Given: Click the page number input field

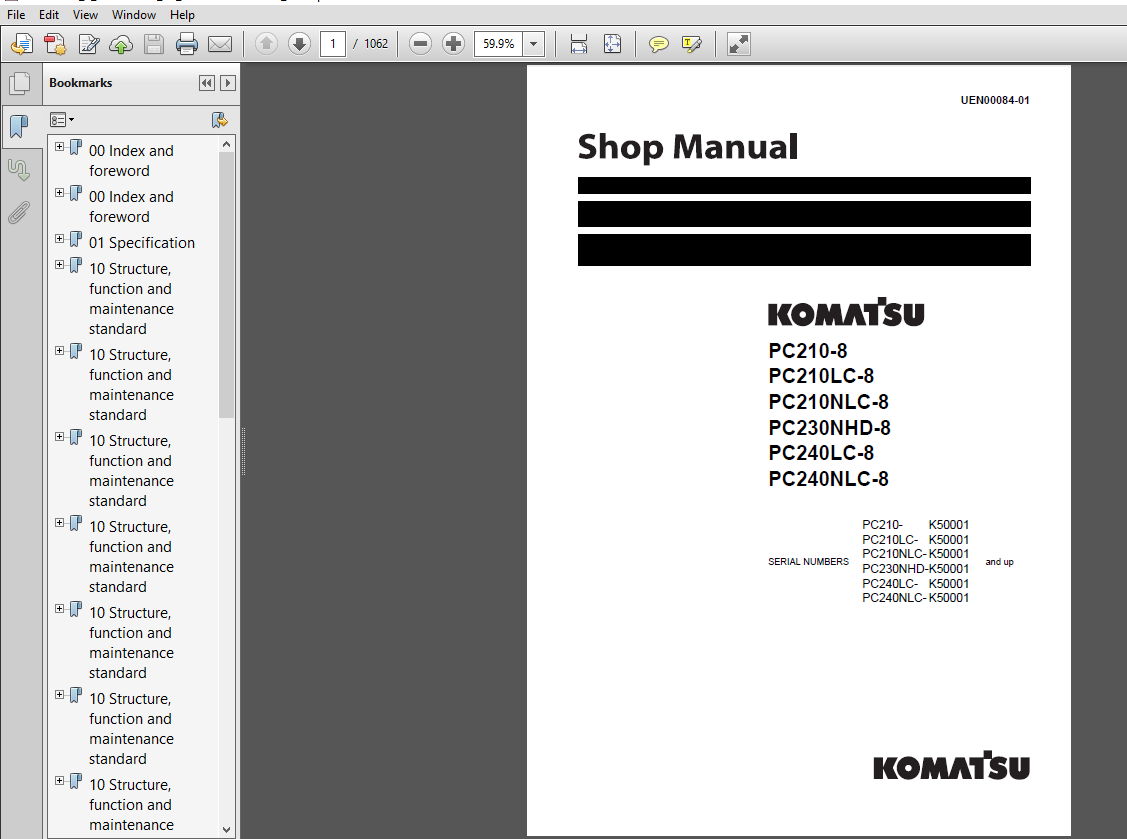Looking at the screenshot, I should point(333,44).
